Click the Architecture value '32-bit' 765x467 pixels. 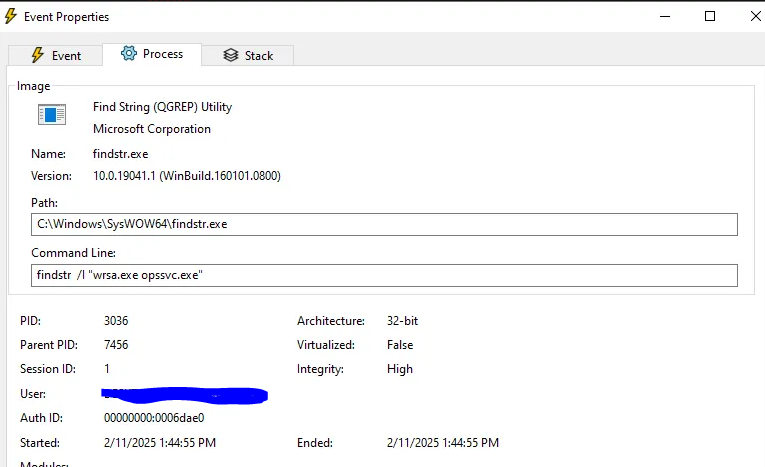tap(403, 321)
